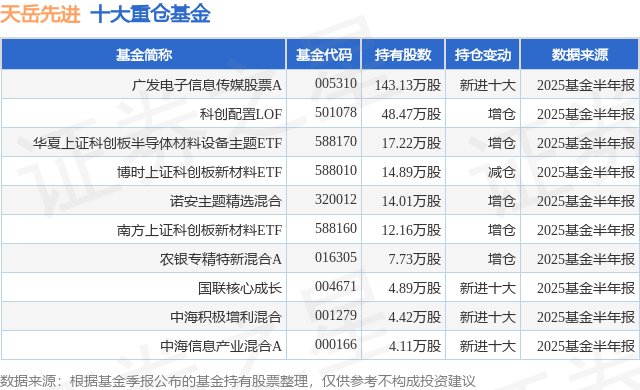Click fund name 诺安主题精选混合

226,201
